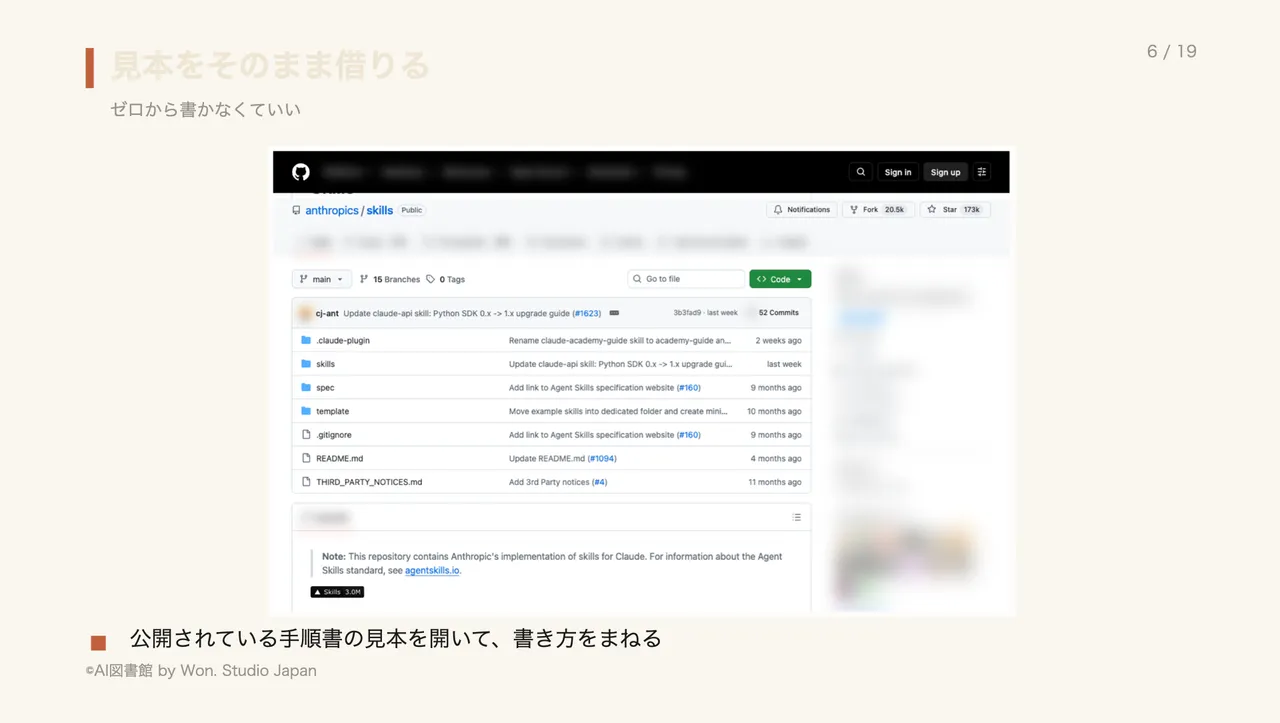The height and width of the screenshot is (723, 1280).
Task: Open the README outline list icon
Action: coord(796,517)
